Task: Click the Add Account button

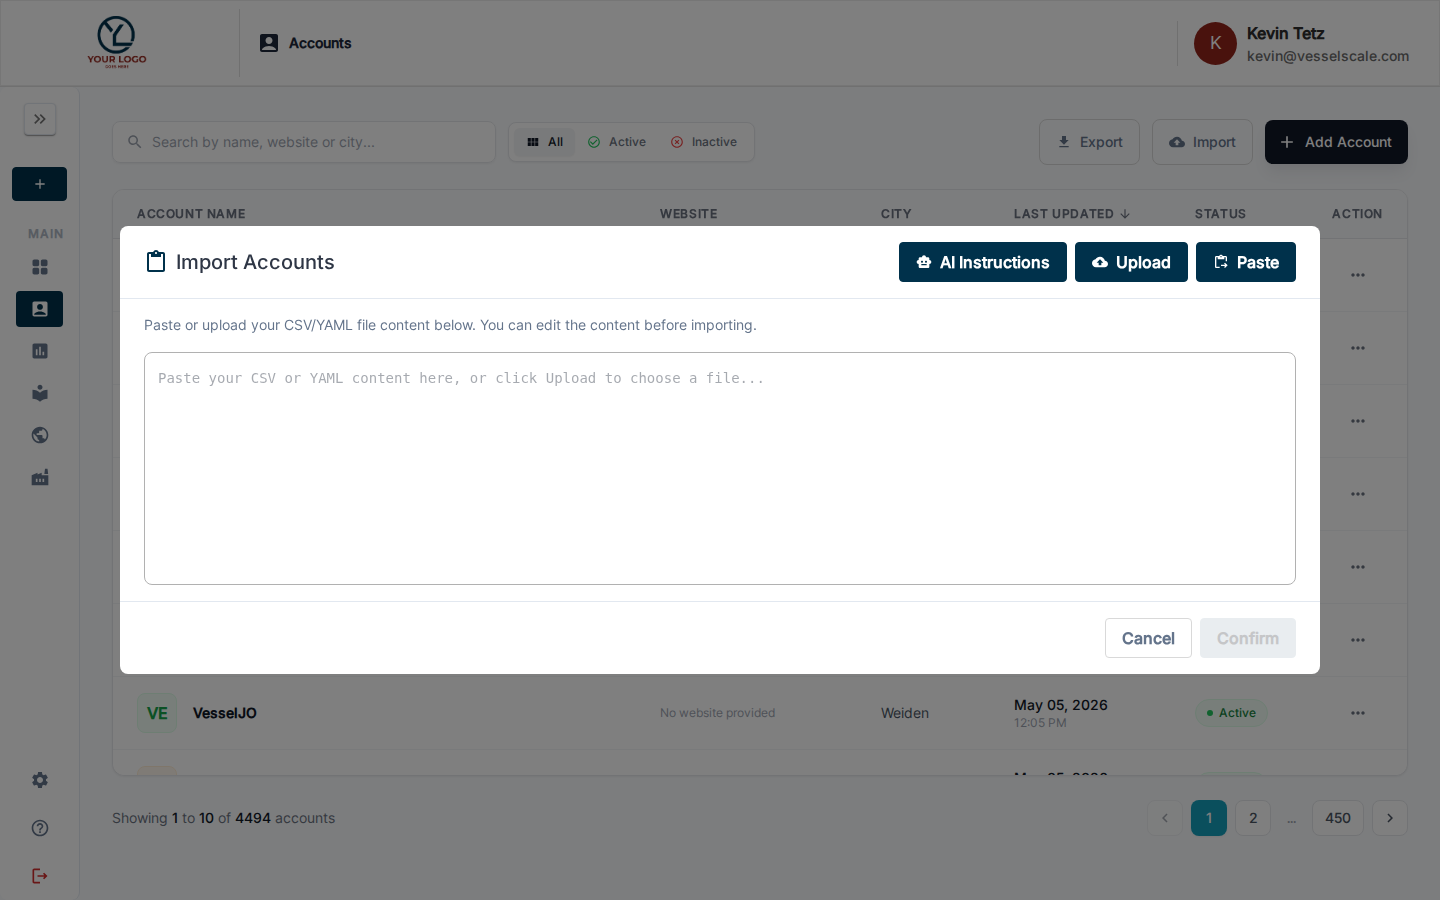Action: pyautogui.click(x=1336, y=142)
